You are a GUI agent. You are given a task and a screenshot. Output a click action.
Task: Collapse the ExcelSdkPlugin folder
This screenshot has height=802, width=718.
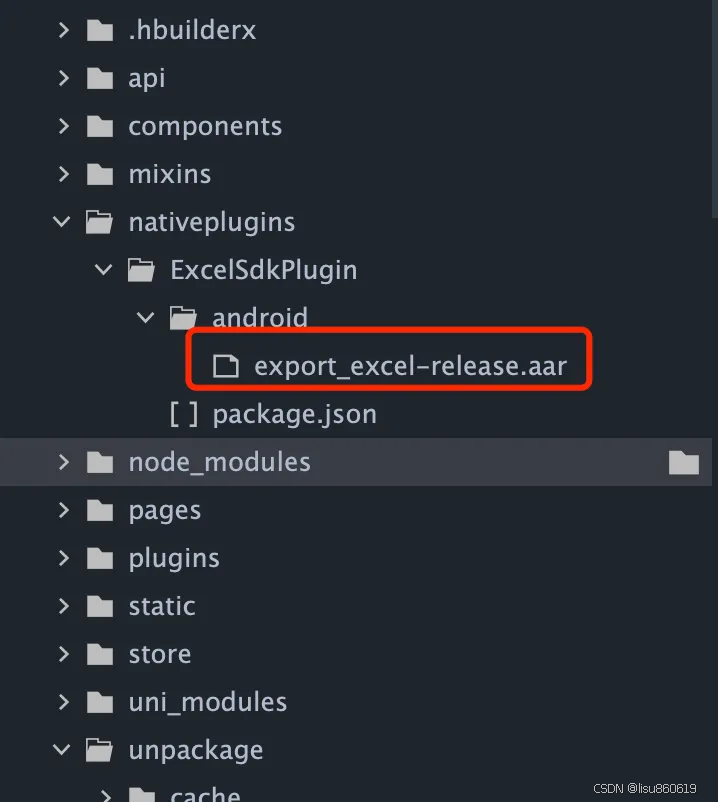pos(103,270)
